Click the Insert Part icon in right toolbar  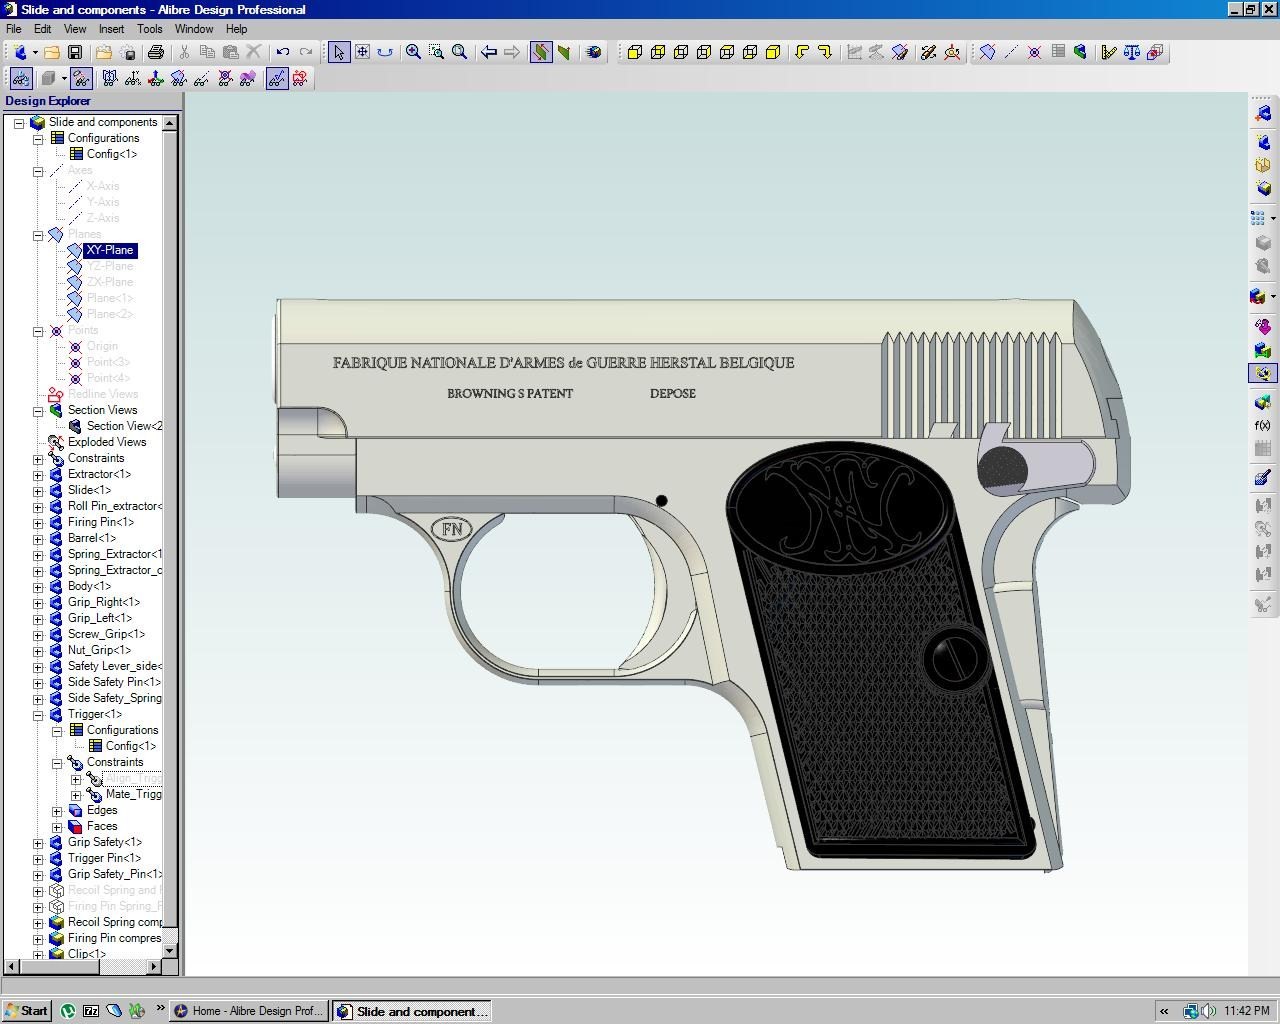(x=1263, y=114)
